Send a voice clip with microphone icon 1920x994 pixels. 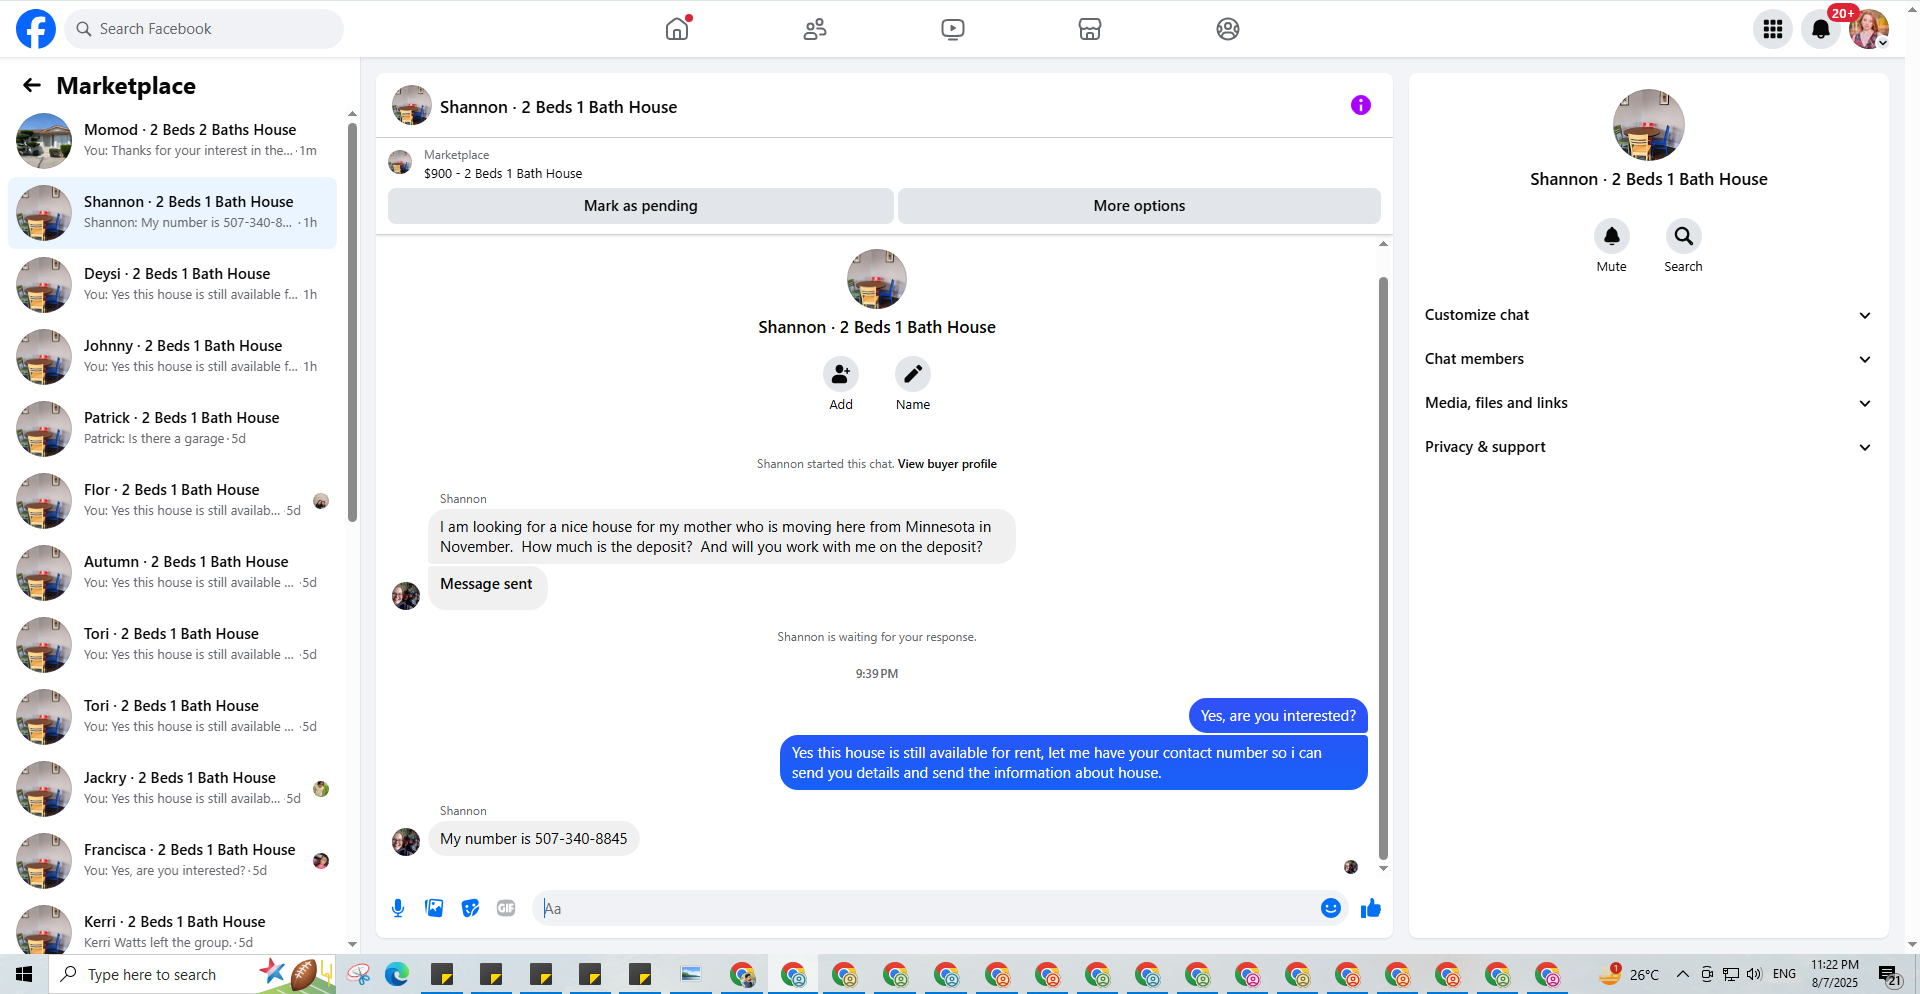click(398, 908)
